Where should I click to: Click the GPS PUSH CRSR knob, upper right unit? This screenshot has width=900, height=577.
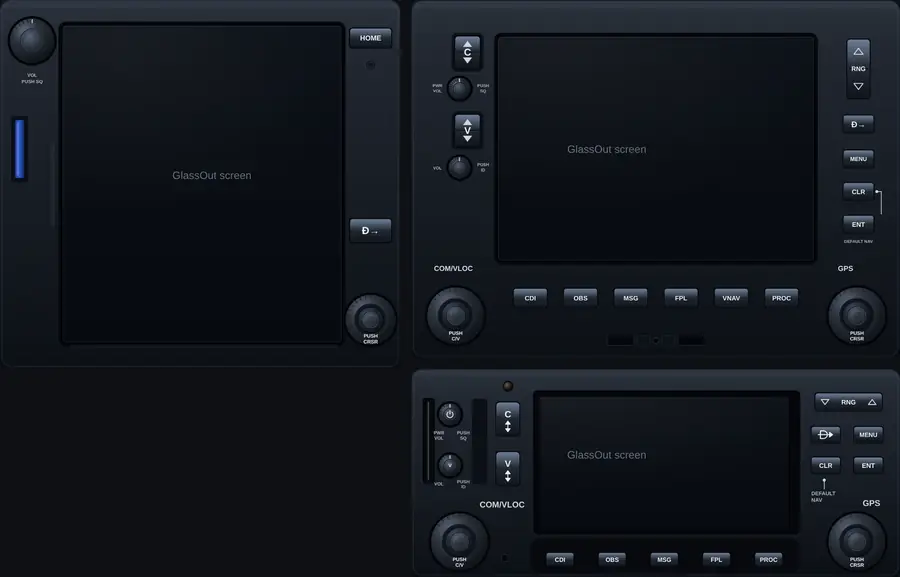pos(856,315)
